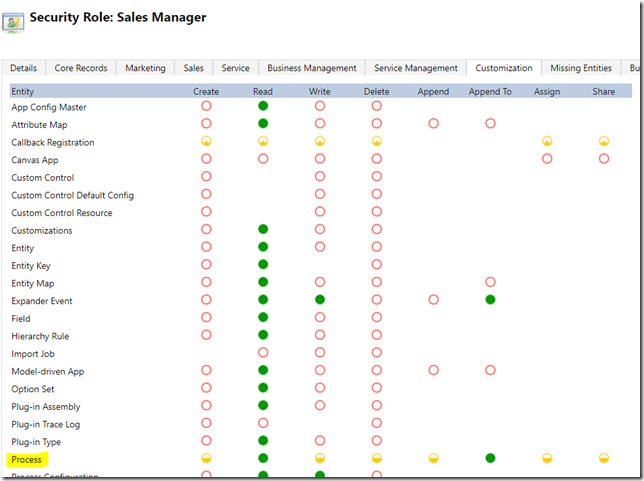Screen dimensions: 644x481
Task: Select the Hierarchy Rule entity name
Action: click(40, 336)
